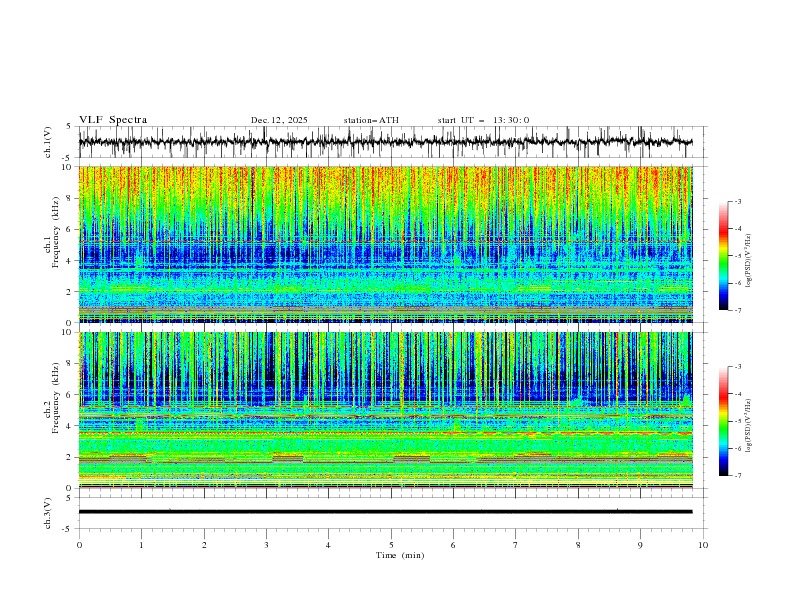
Task: Click the "start UT = 13:30:0" text
Action: [x=483, y=120]
